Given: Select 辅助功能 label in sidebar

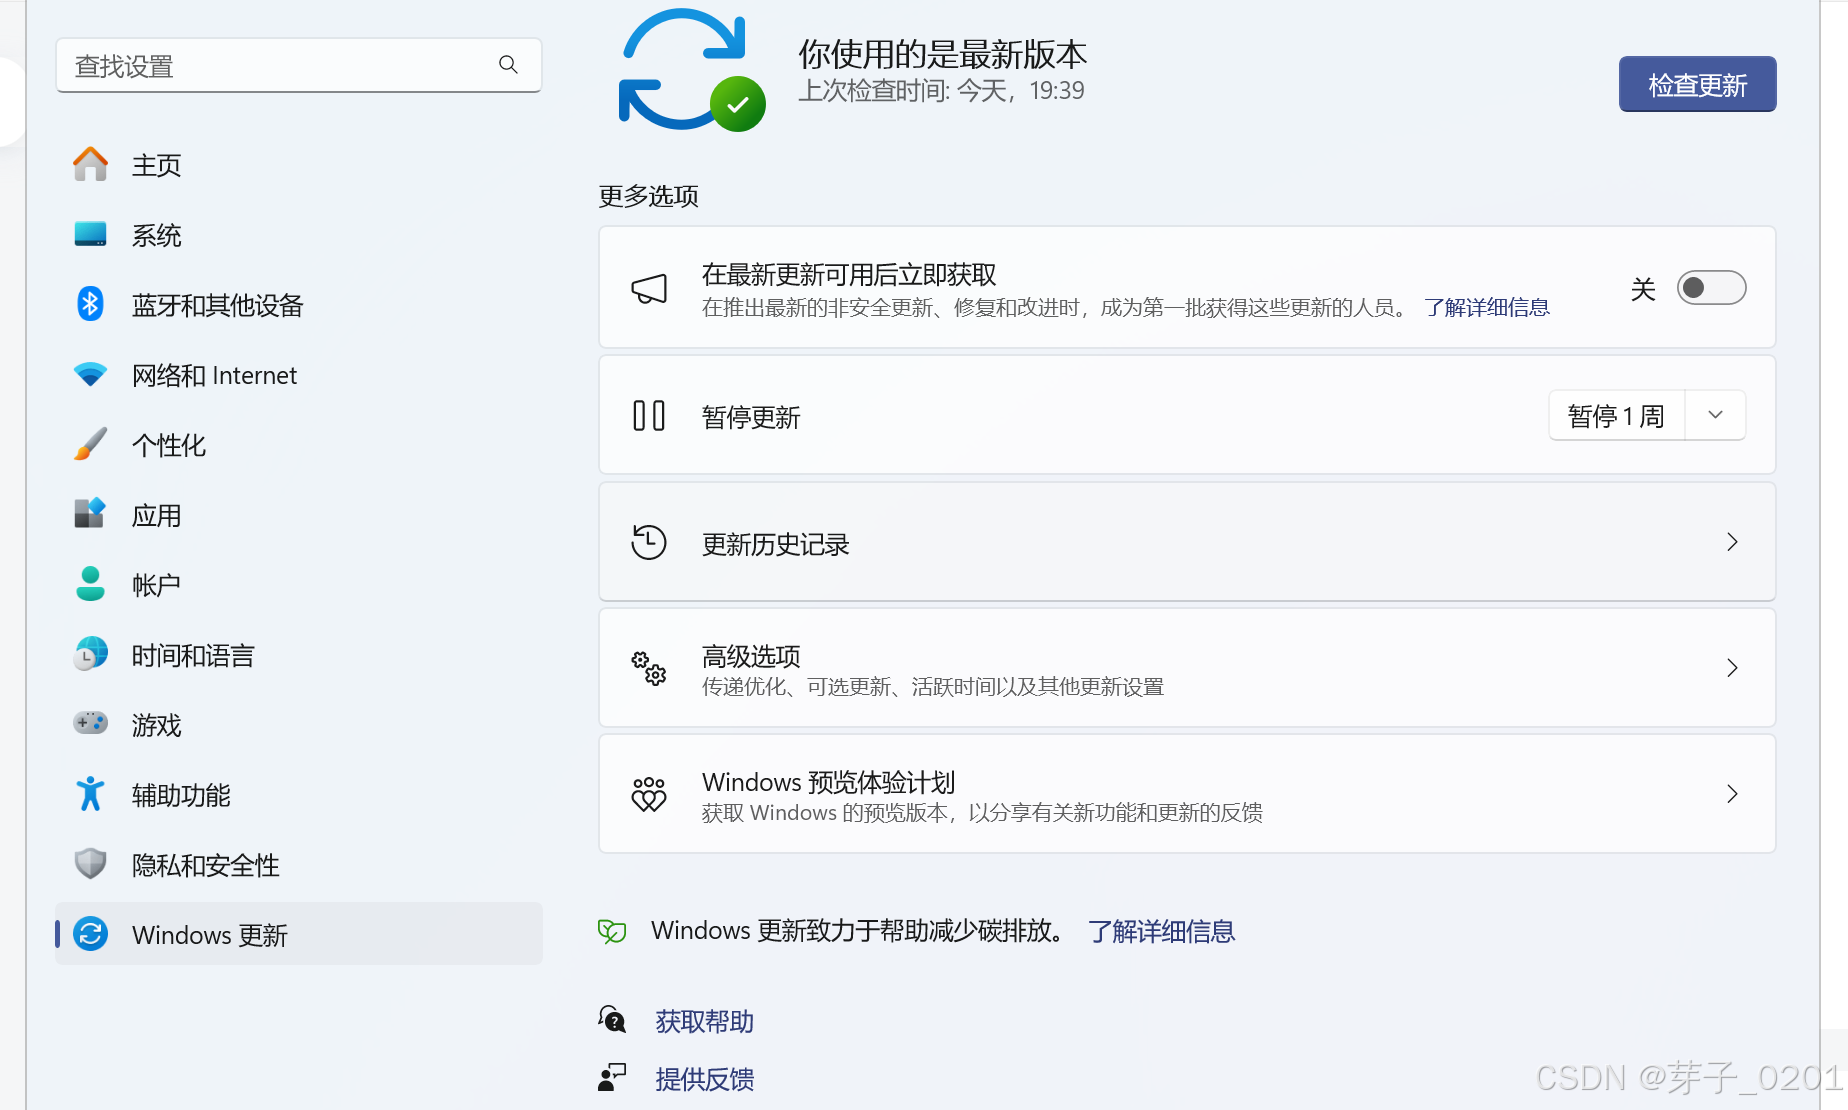Looking at the screenshot, I should [x=181, y=795].
